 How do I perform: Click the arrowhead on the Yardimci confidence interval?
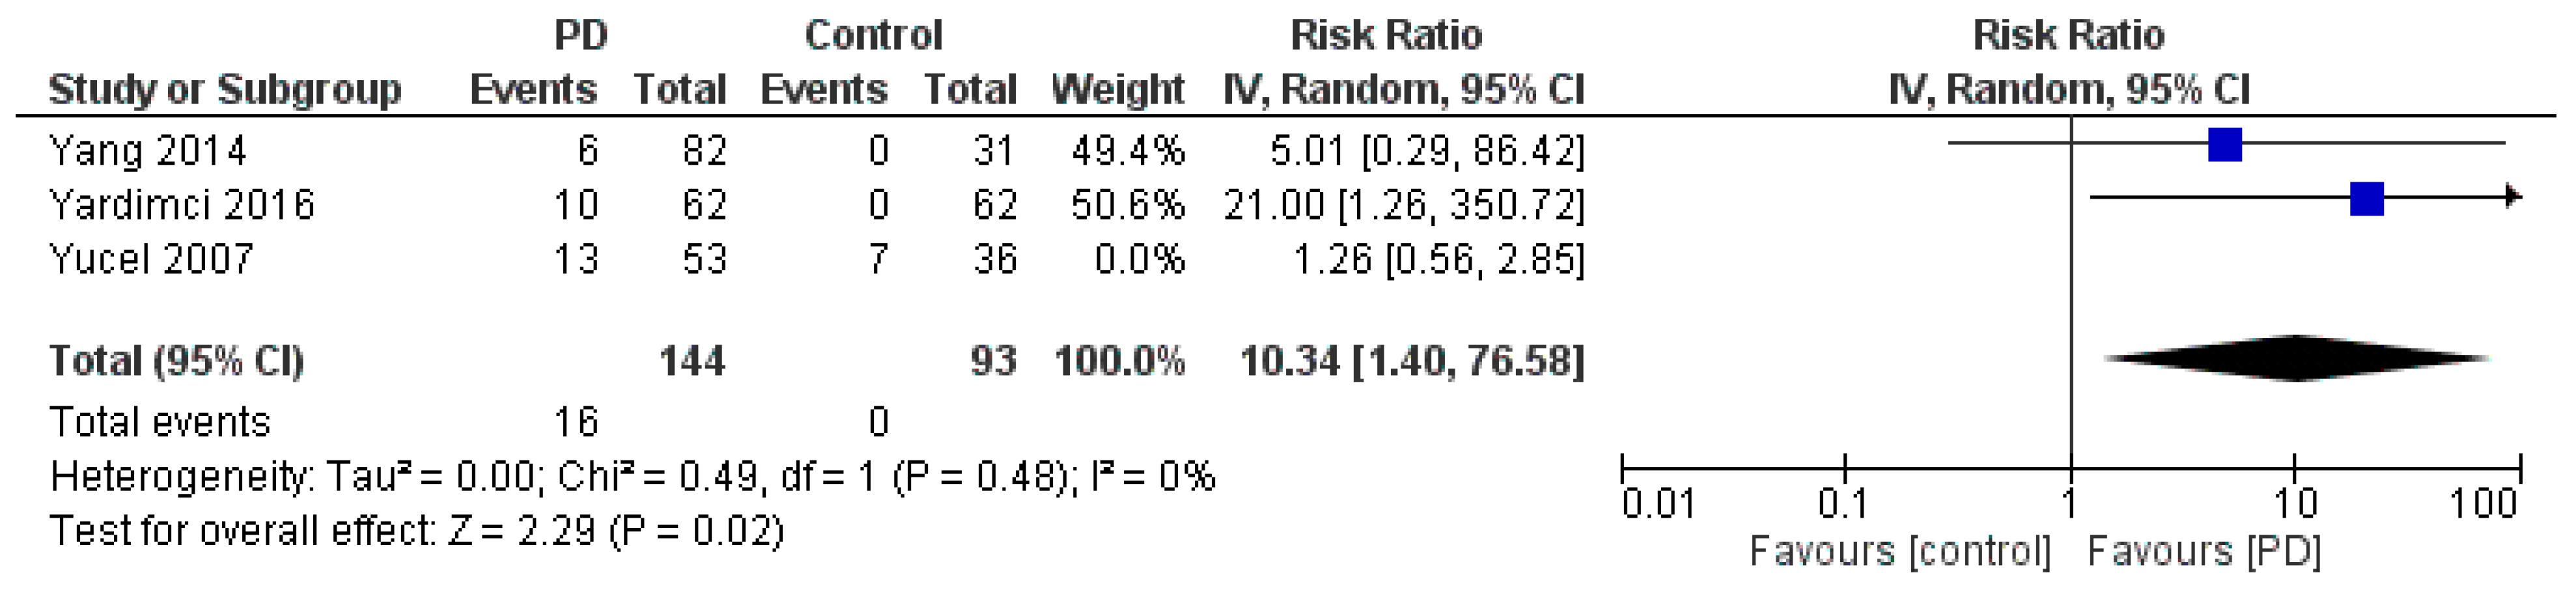pos(2512,198)
